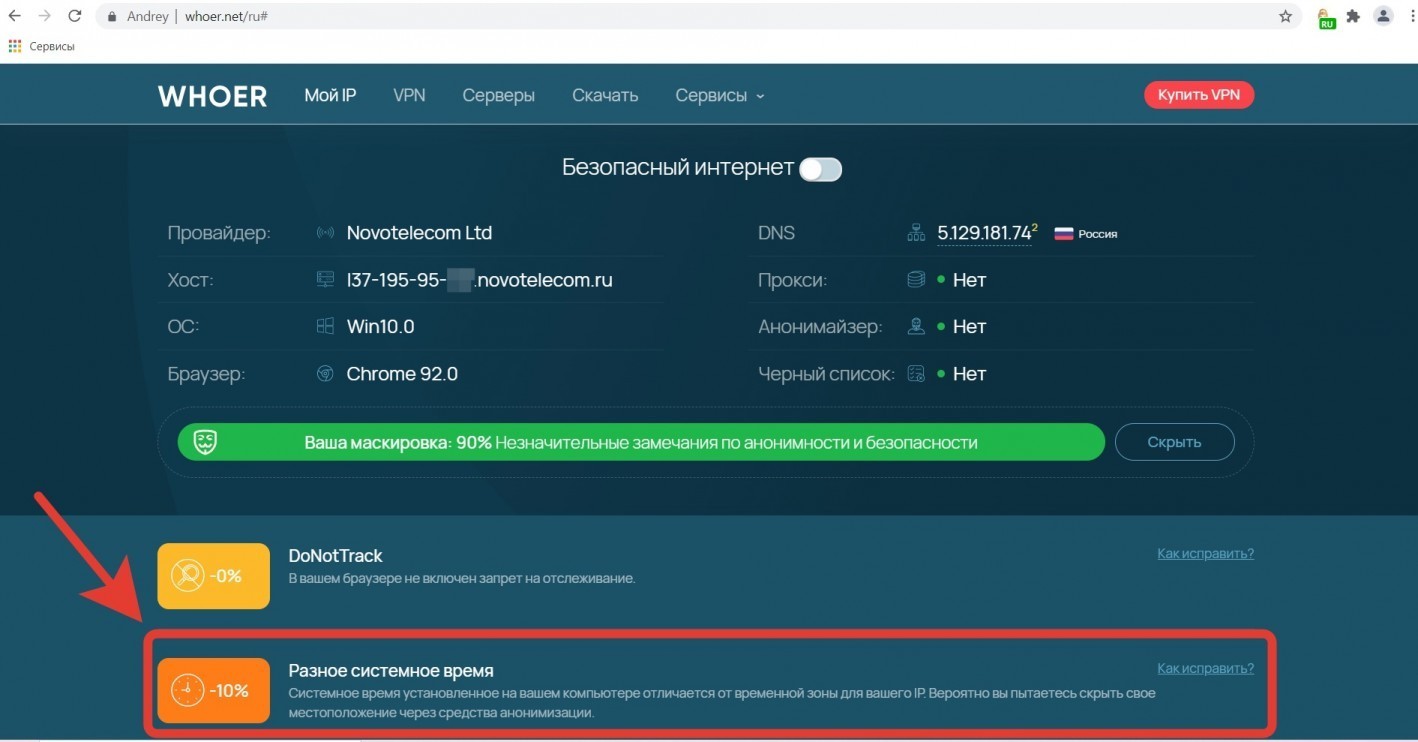Click the padlock site security icon
This screenshot has height=742, width=1418.
pyautogui.click(x=112, y=17)
